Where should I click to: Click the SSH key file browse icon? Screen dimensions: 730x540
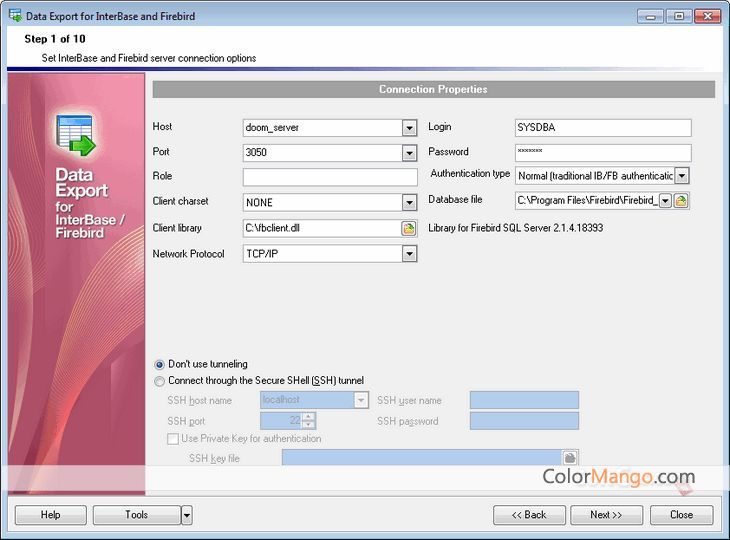tap(570, 458)
